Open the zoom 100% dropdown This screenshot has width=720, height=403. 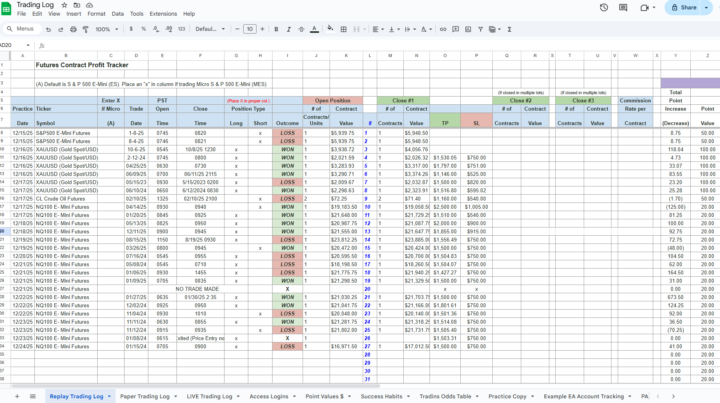108,29
